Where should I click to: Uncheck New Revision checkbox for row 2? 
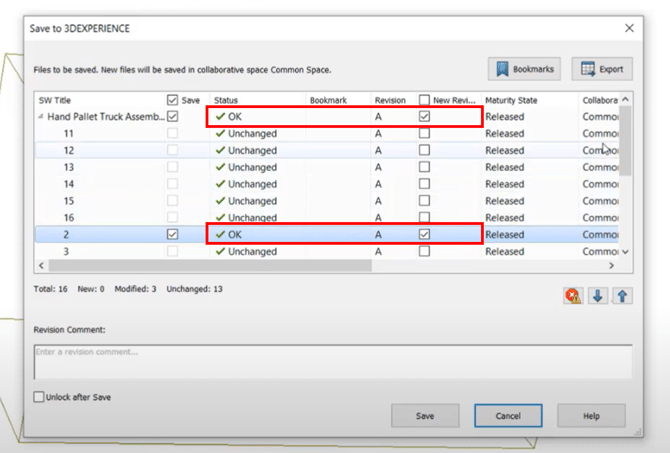tap(424, 234)
